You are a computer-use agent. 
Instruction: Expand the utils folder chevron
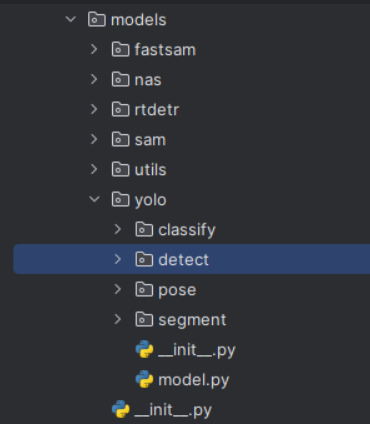click(94, 169)
